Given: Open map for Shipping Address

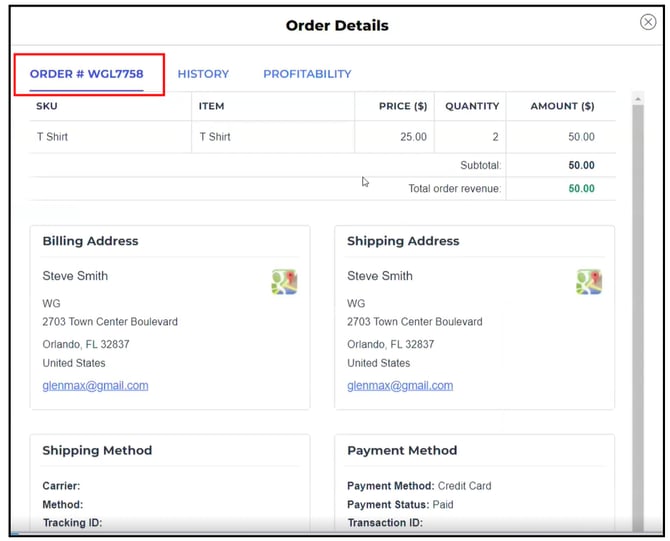Looking at the screenshot, I should [589, 282].
